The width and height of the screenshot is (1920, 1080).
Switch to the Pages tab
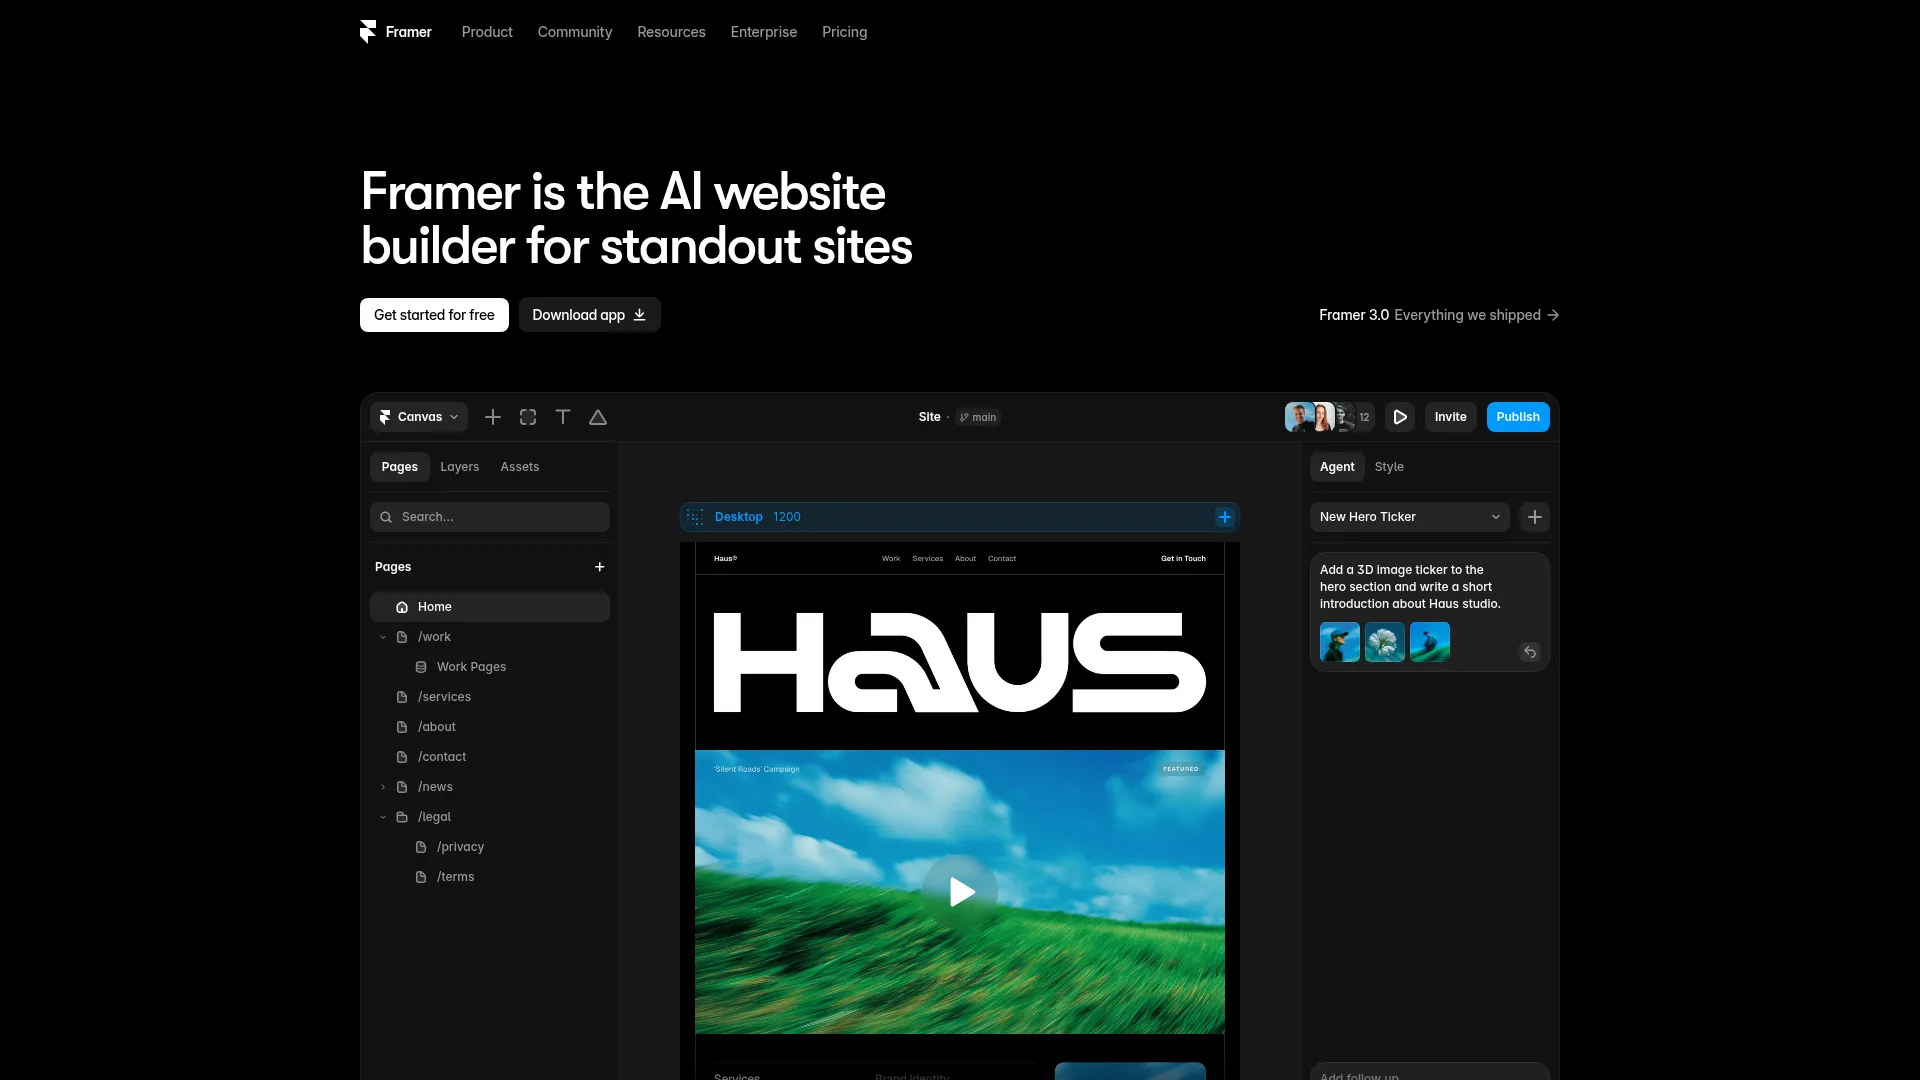click(x=400, y=467)
